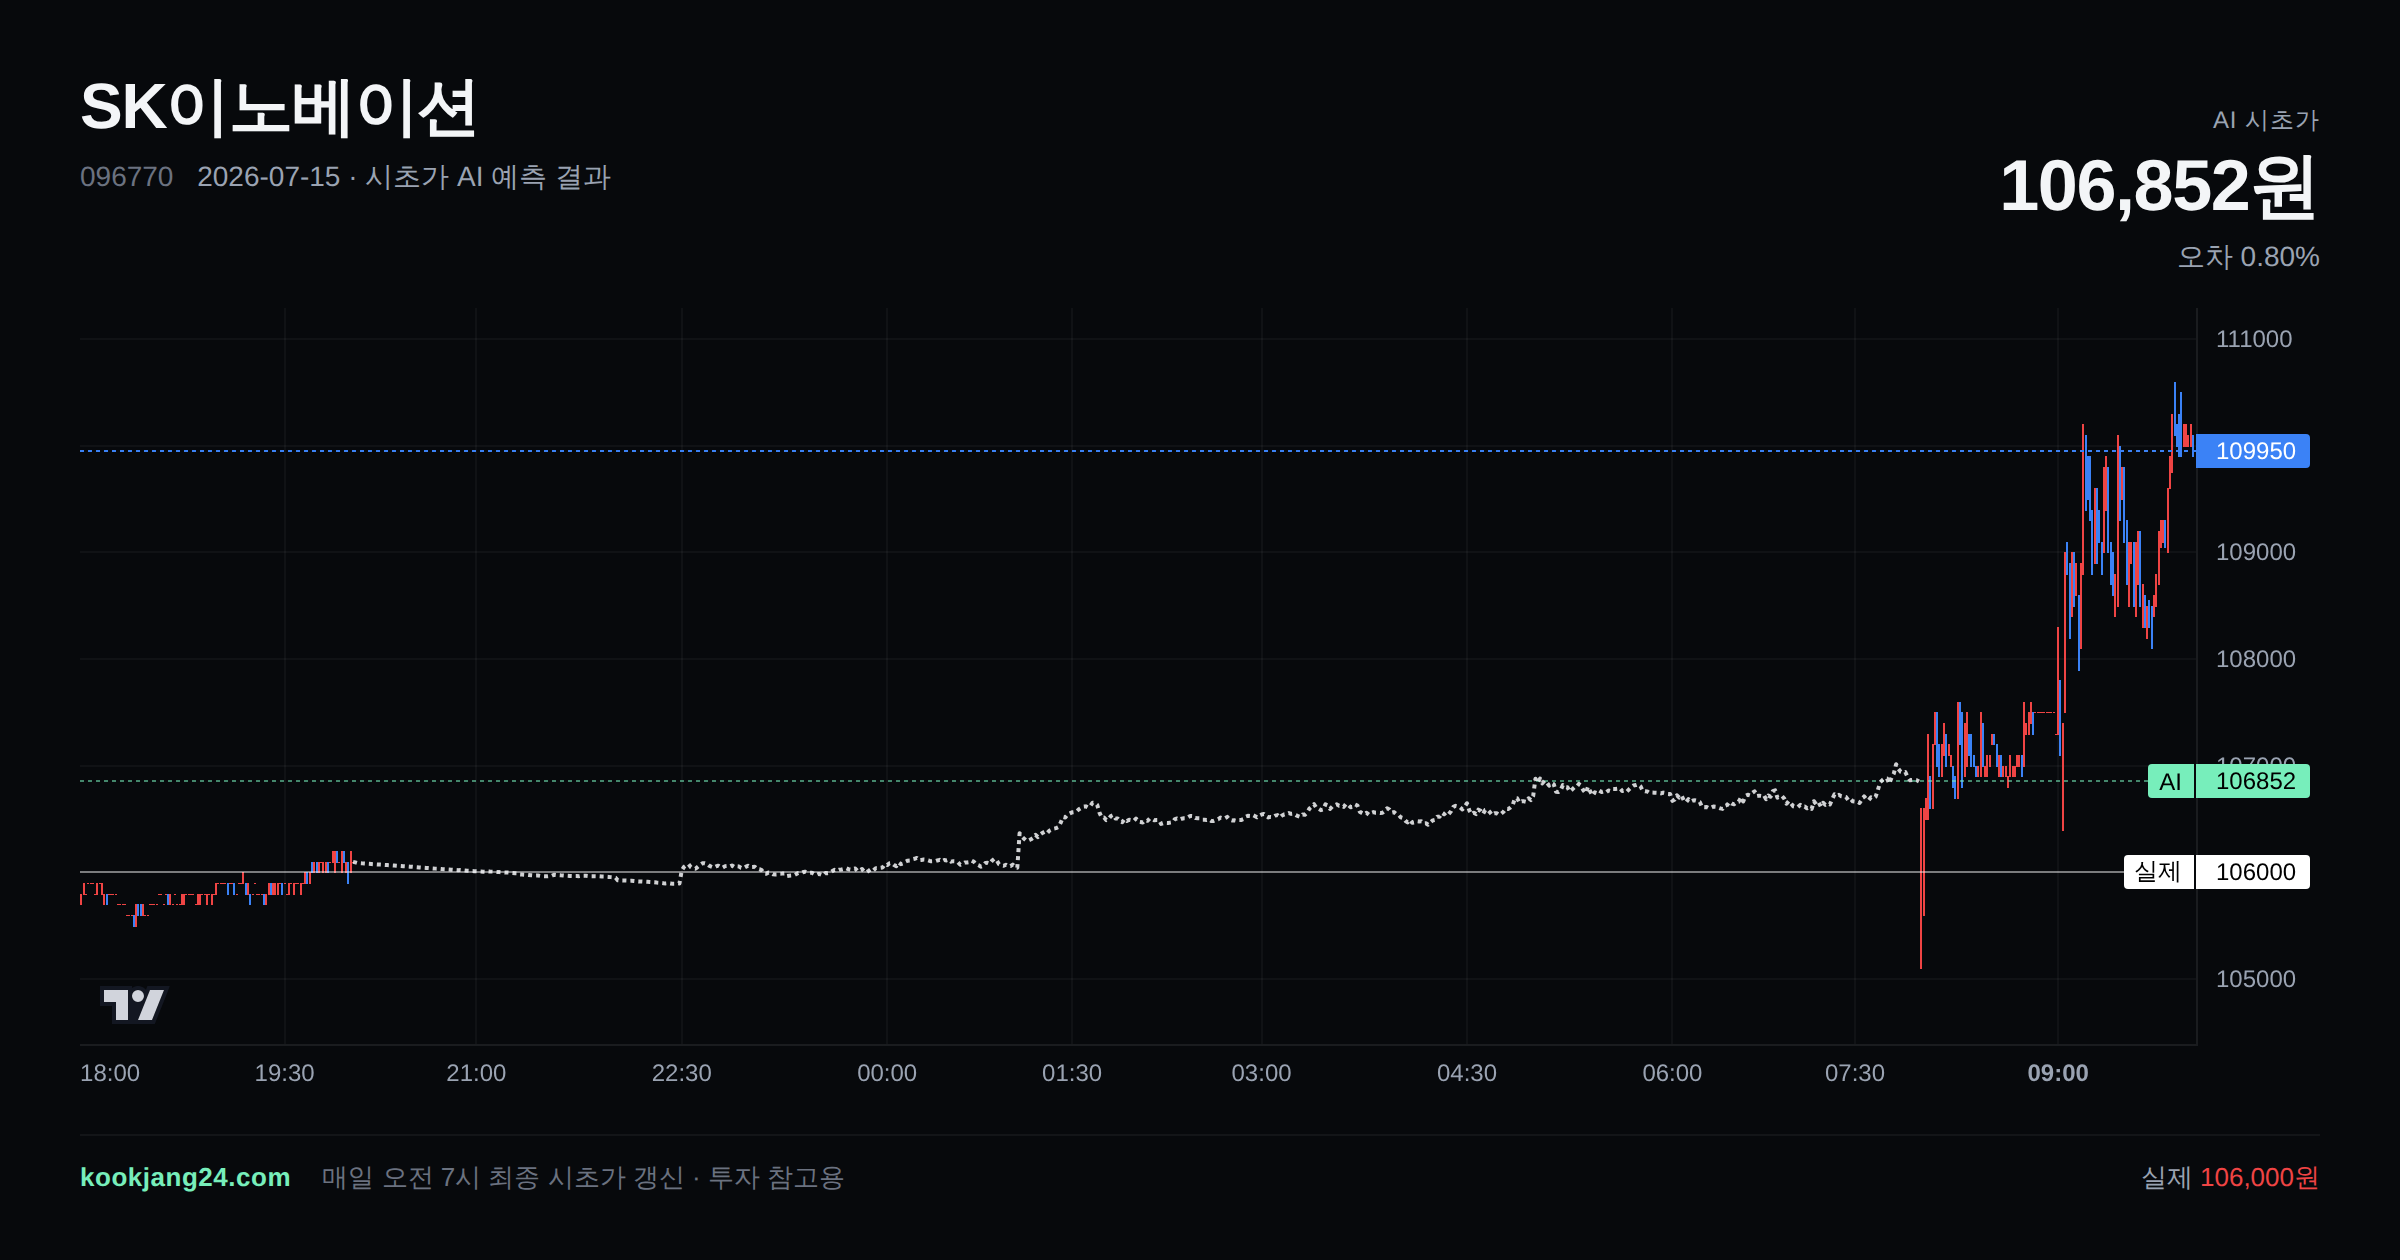Open the kookjang24.com link
The image size is (2400, 1260).
[x=185, y=1177]
